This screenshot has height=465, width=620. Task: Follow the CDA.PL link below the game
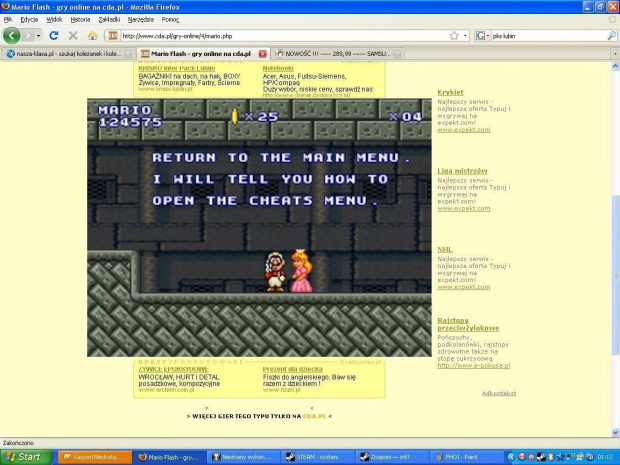point(314,416)
